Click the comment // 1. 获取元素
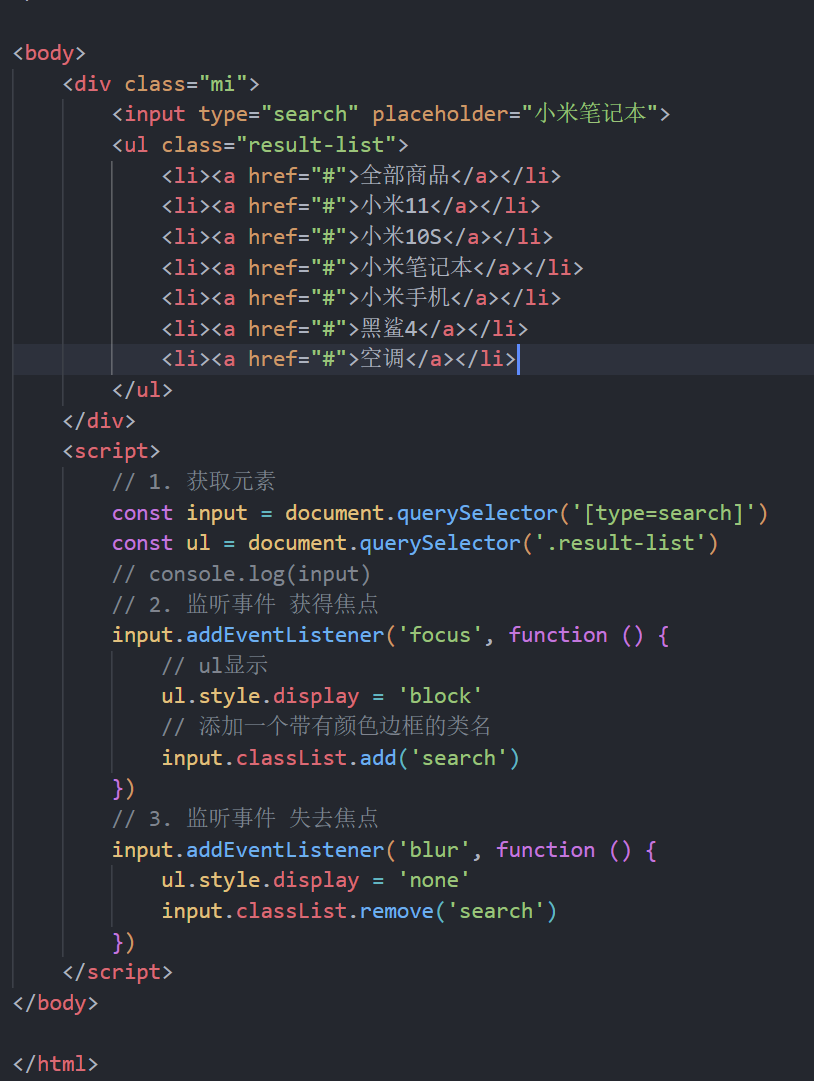This screenshot has height=1081, width=814. 194,481
